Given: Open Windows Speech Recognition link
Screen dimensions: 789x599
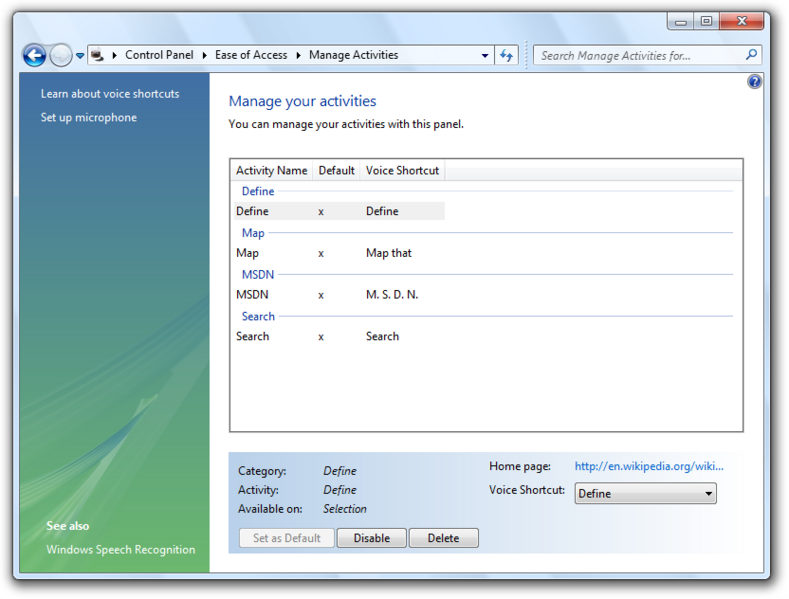Looking at the screenshot, I should click(x=121, y=550).
